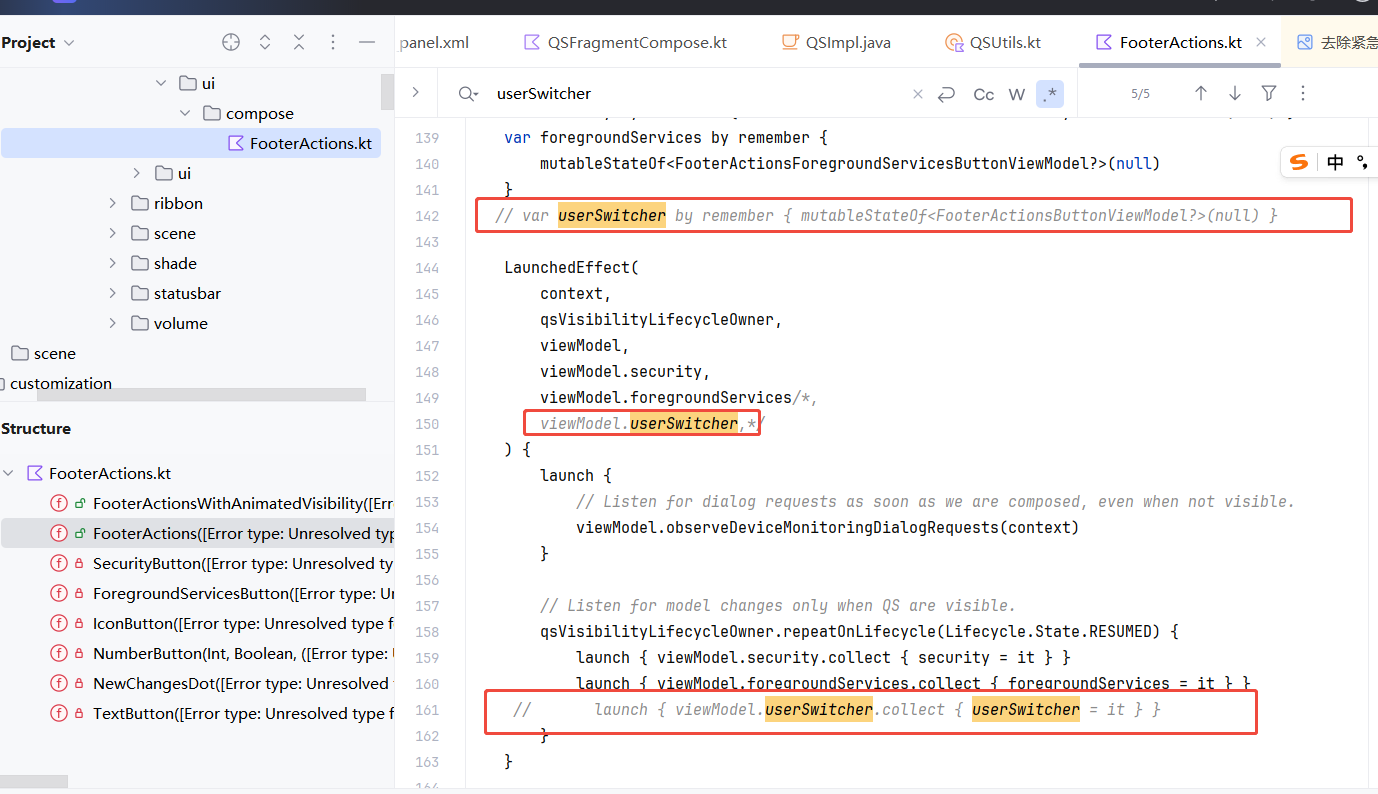Image resolution: width=1378 pixels, height=794 pixels.
Task: Expand the volume folder
Action: 113,323
